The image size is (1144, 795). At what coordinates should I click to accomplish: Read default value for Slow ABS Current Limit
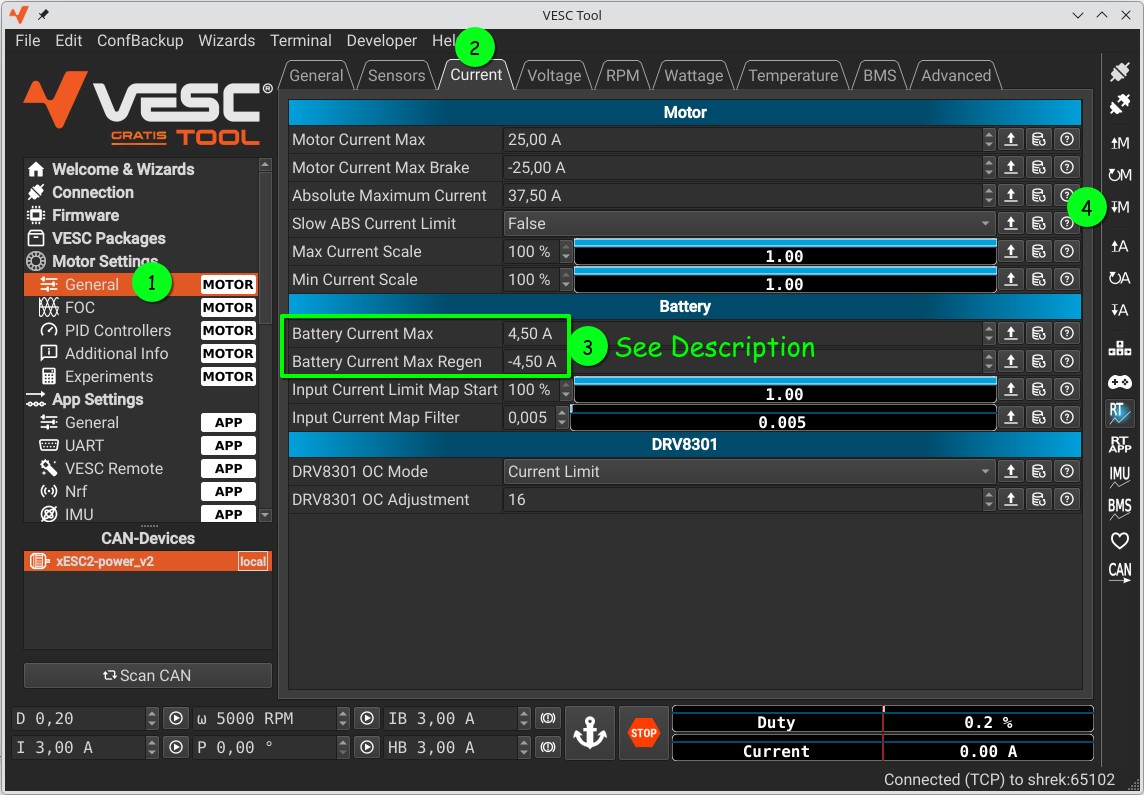coord(1038,223)
